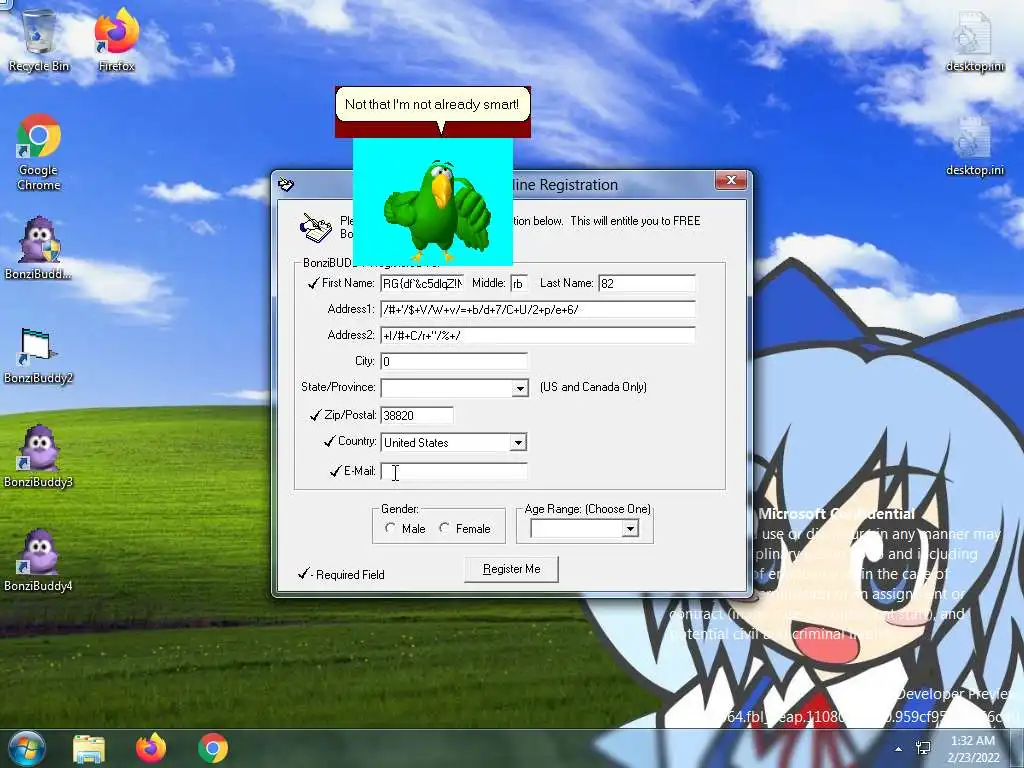The height and width of the screenshot is (768, 1024).
Task: Open the Google Chrome desktop shortcut
Action: [39, 152]
